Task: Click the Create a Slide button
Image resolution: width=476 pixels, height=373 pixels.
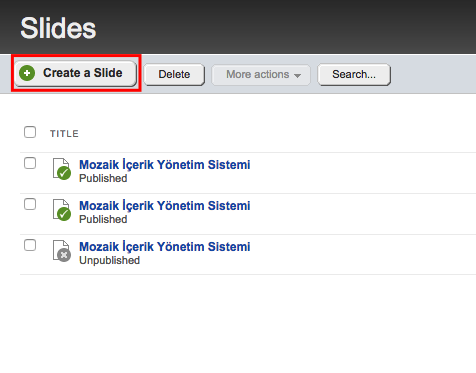Action: tap(76, 73)
